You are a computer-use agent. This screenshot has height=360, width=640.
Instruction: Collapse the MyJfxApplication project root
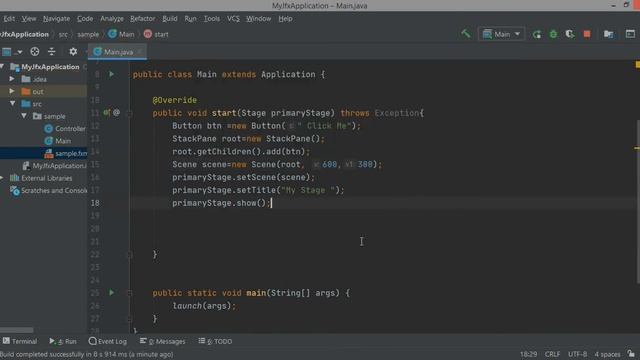coord(2,67)
